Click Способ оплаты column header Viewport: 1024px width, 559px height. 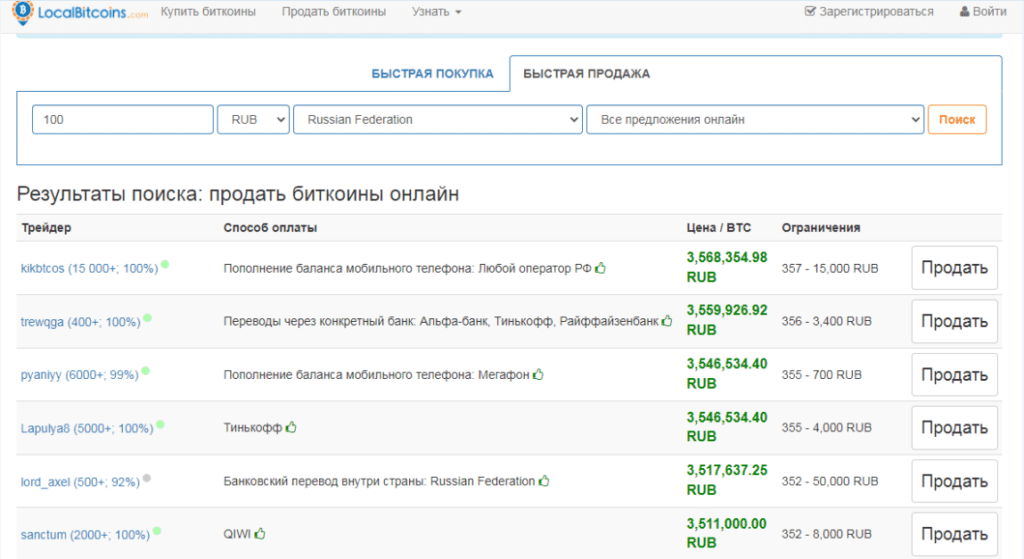coord(270,228)
